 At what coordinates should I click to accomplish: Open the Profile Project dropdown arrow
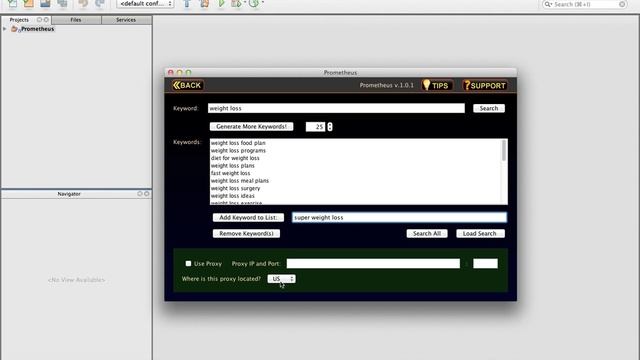(x=262, y=2)
